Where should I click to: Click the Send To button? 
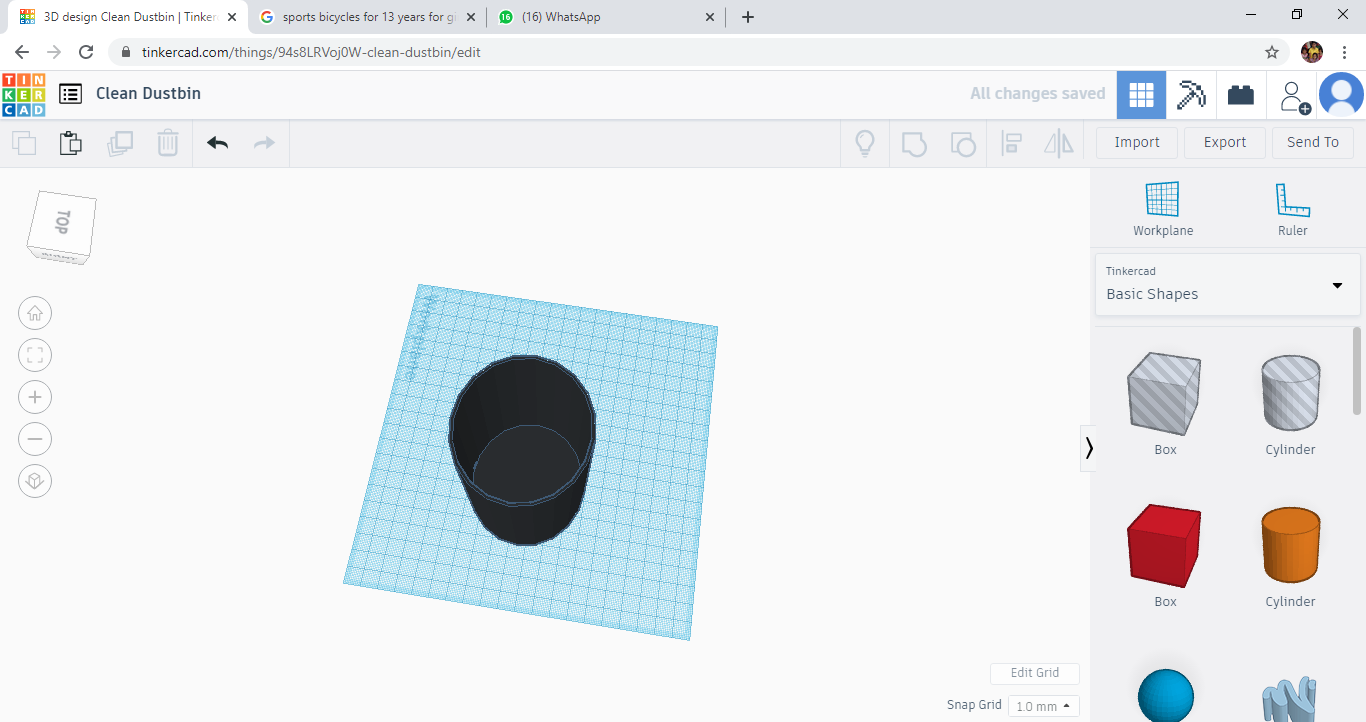coord(1313,142)
